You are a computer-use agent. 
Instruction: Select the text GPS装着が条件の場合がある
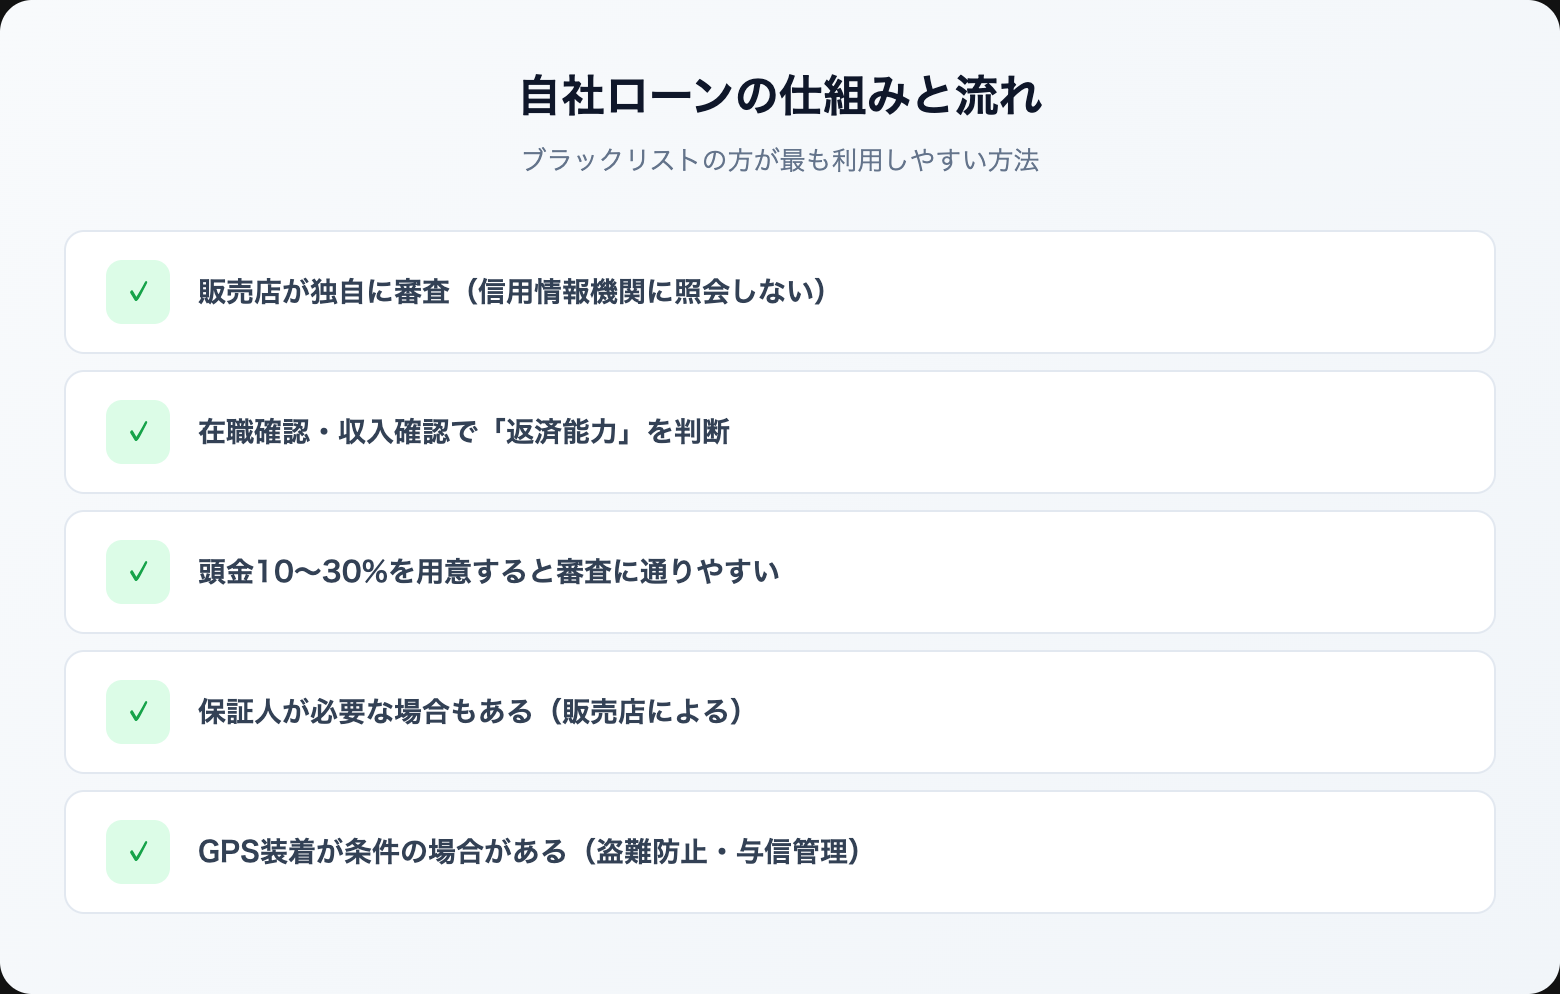coord(382,852)
